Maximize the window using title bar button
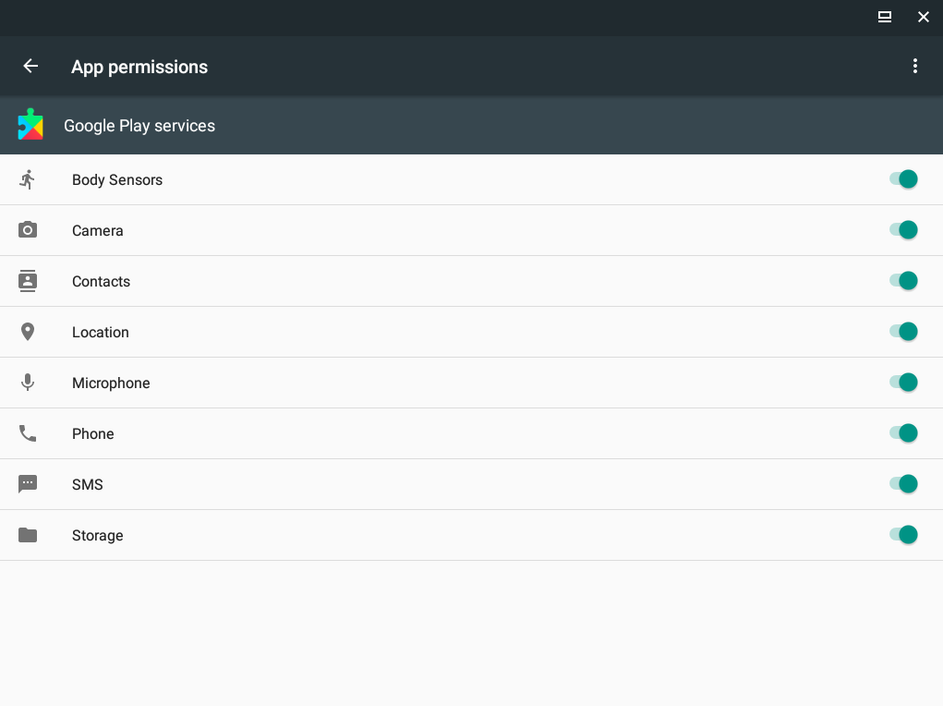This screenshot has height=706, width=943. tap(885, 17)
